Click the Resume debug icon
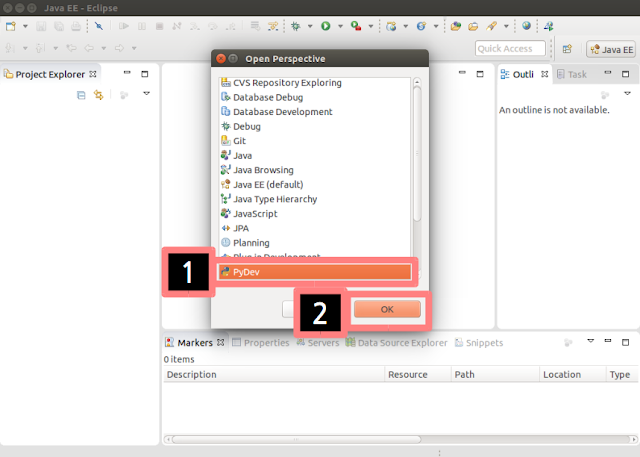 tap(124, 27)
